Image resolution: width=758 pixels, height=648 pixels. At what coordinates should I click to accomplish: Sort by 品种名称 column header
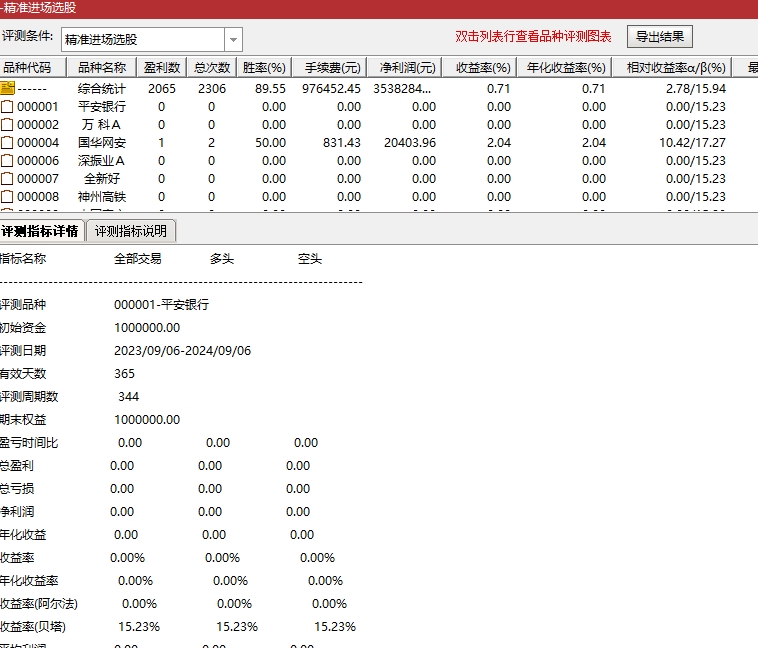102,68
